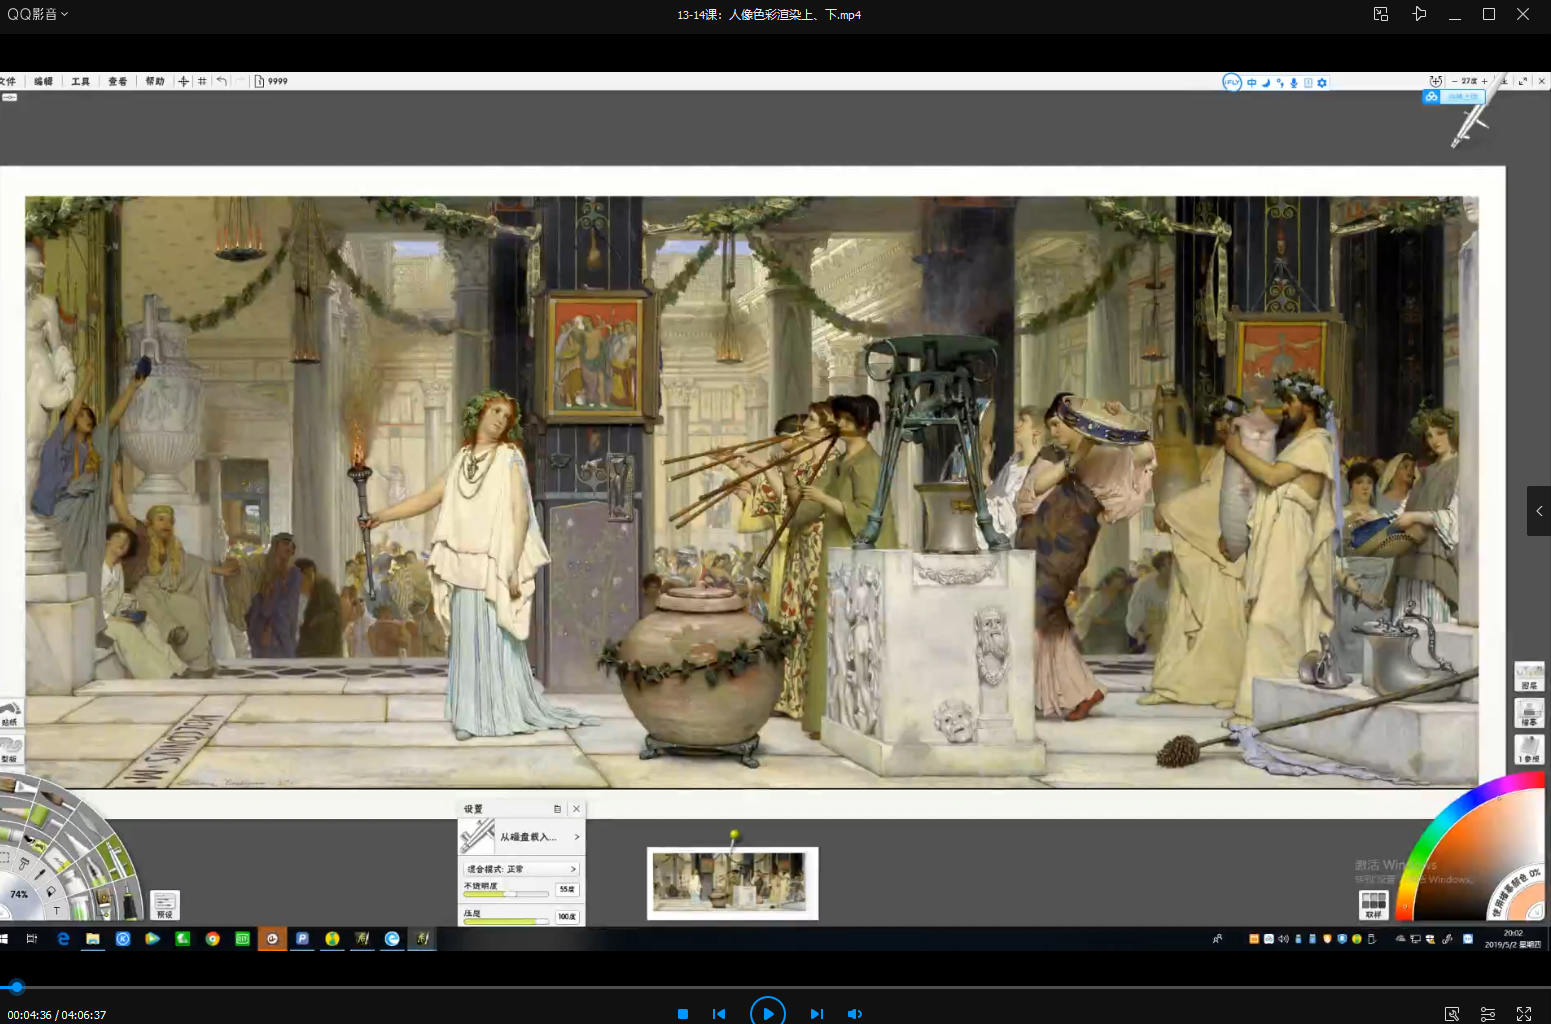Open the 图层 layers panel icon

coord(1529,677)
